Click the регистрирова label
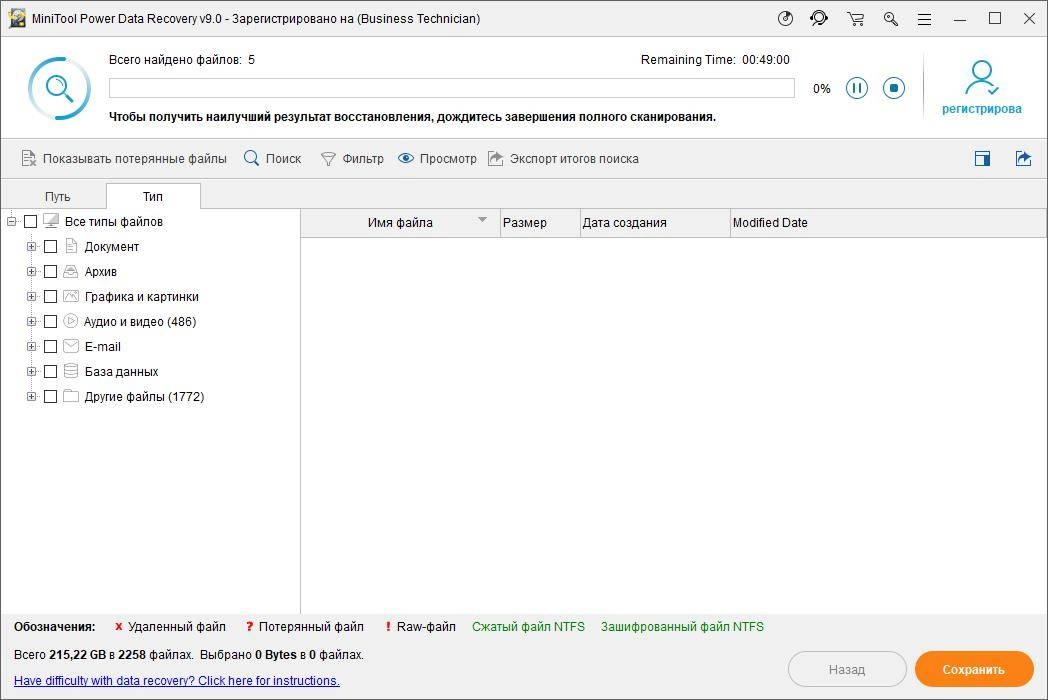This screenshot has width=1048, height=700. (981, 109)
